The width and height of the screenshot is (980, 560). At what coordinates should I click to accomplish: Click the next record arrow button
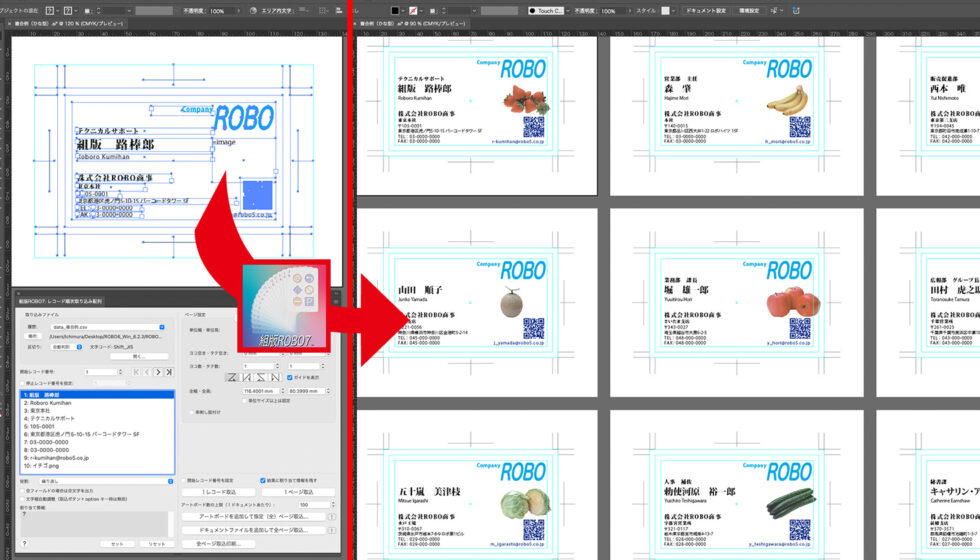pos(156,372)
